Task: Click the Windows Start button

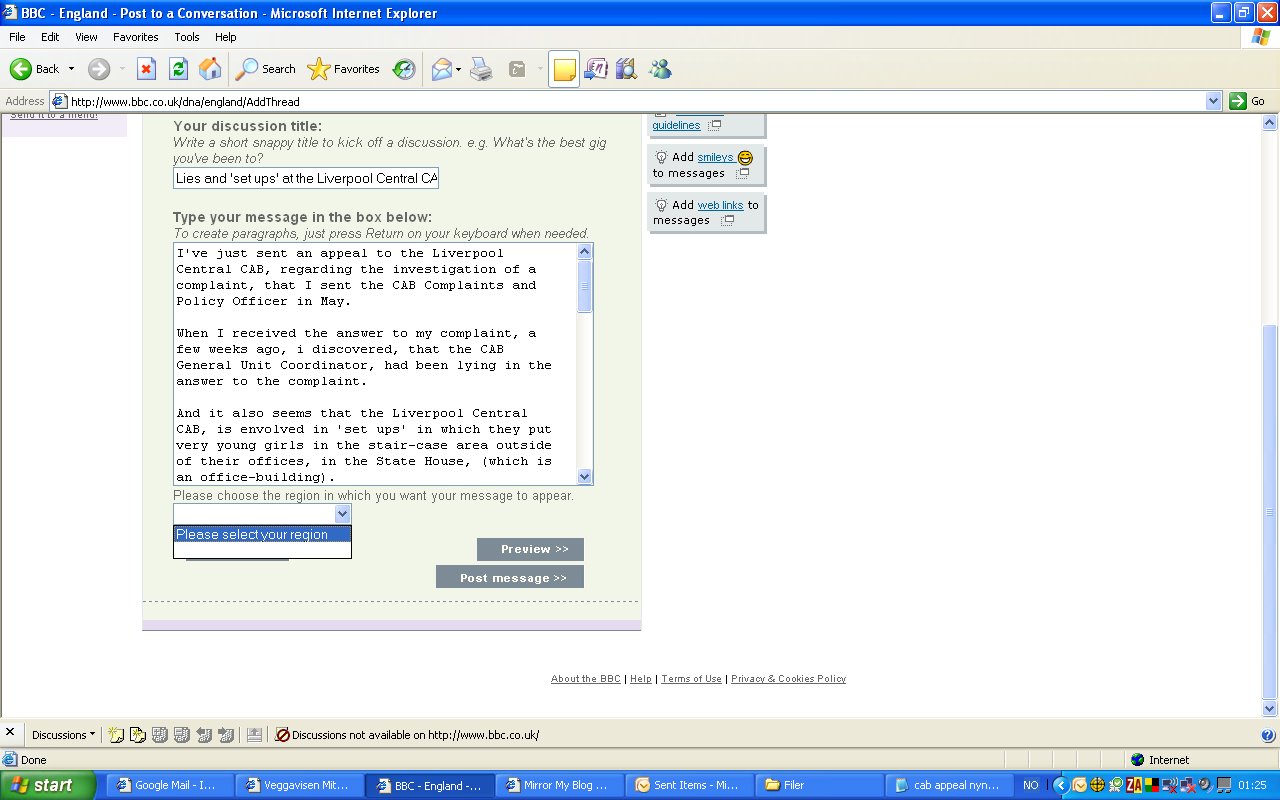Action: click(48, 785)
